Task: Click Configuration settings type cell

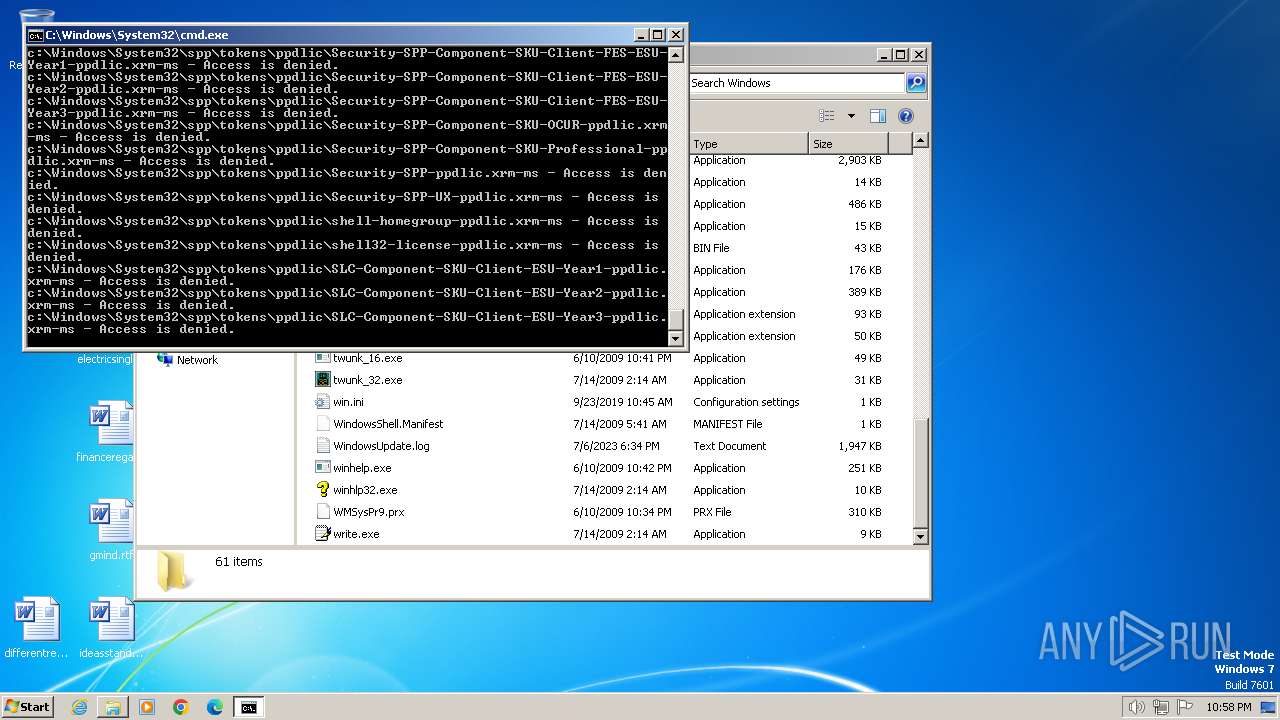Action: (746, 402)
